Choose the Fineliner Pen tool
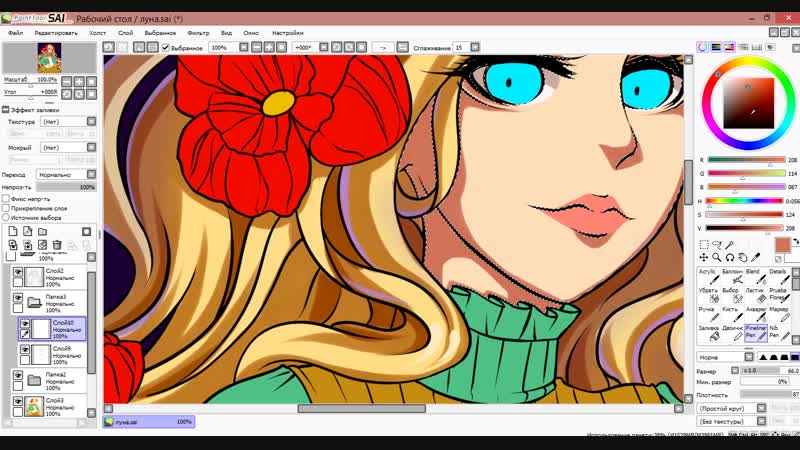The height and width of the screenshot is (450, 800). tap(756, 333)
